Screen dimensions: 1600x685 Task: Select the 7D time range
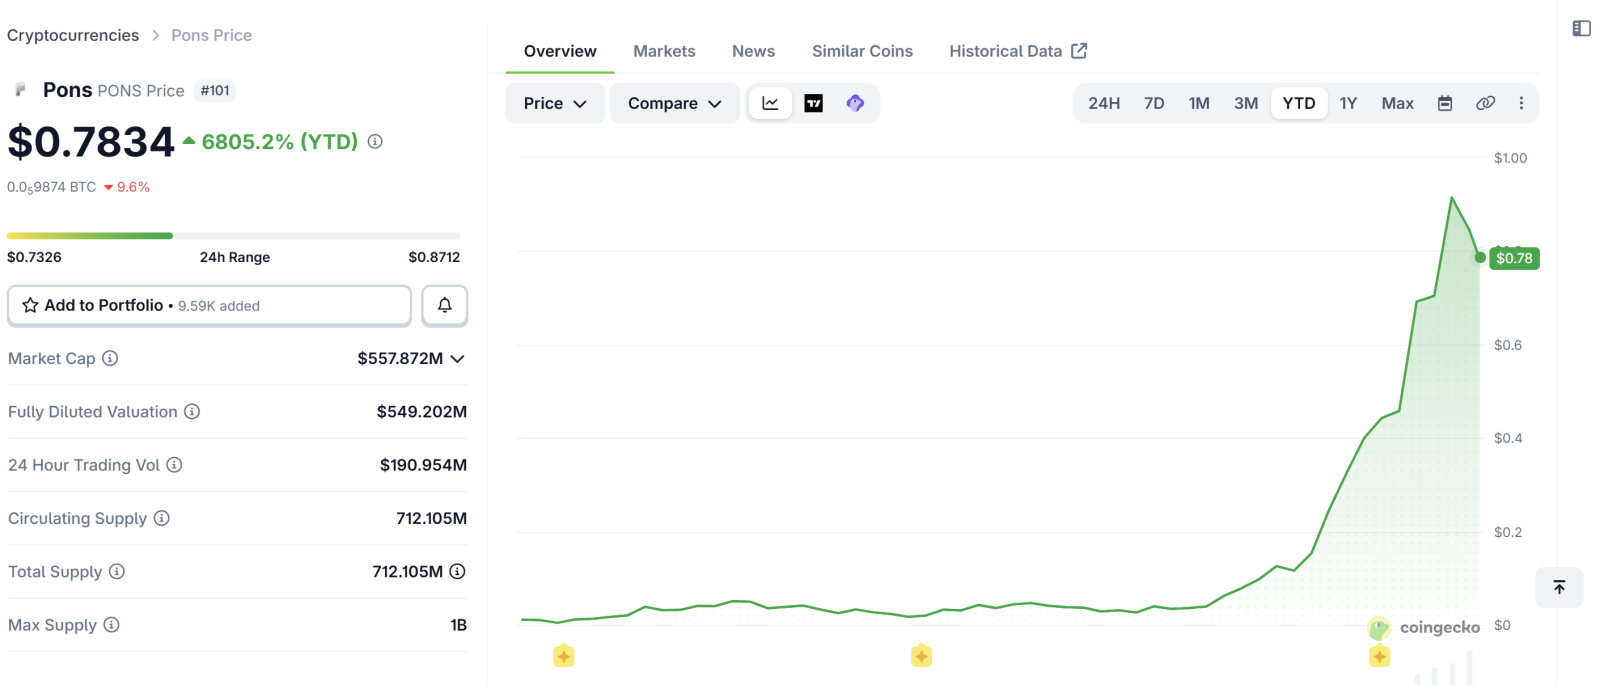[x=1154, y=103]
